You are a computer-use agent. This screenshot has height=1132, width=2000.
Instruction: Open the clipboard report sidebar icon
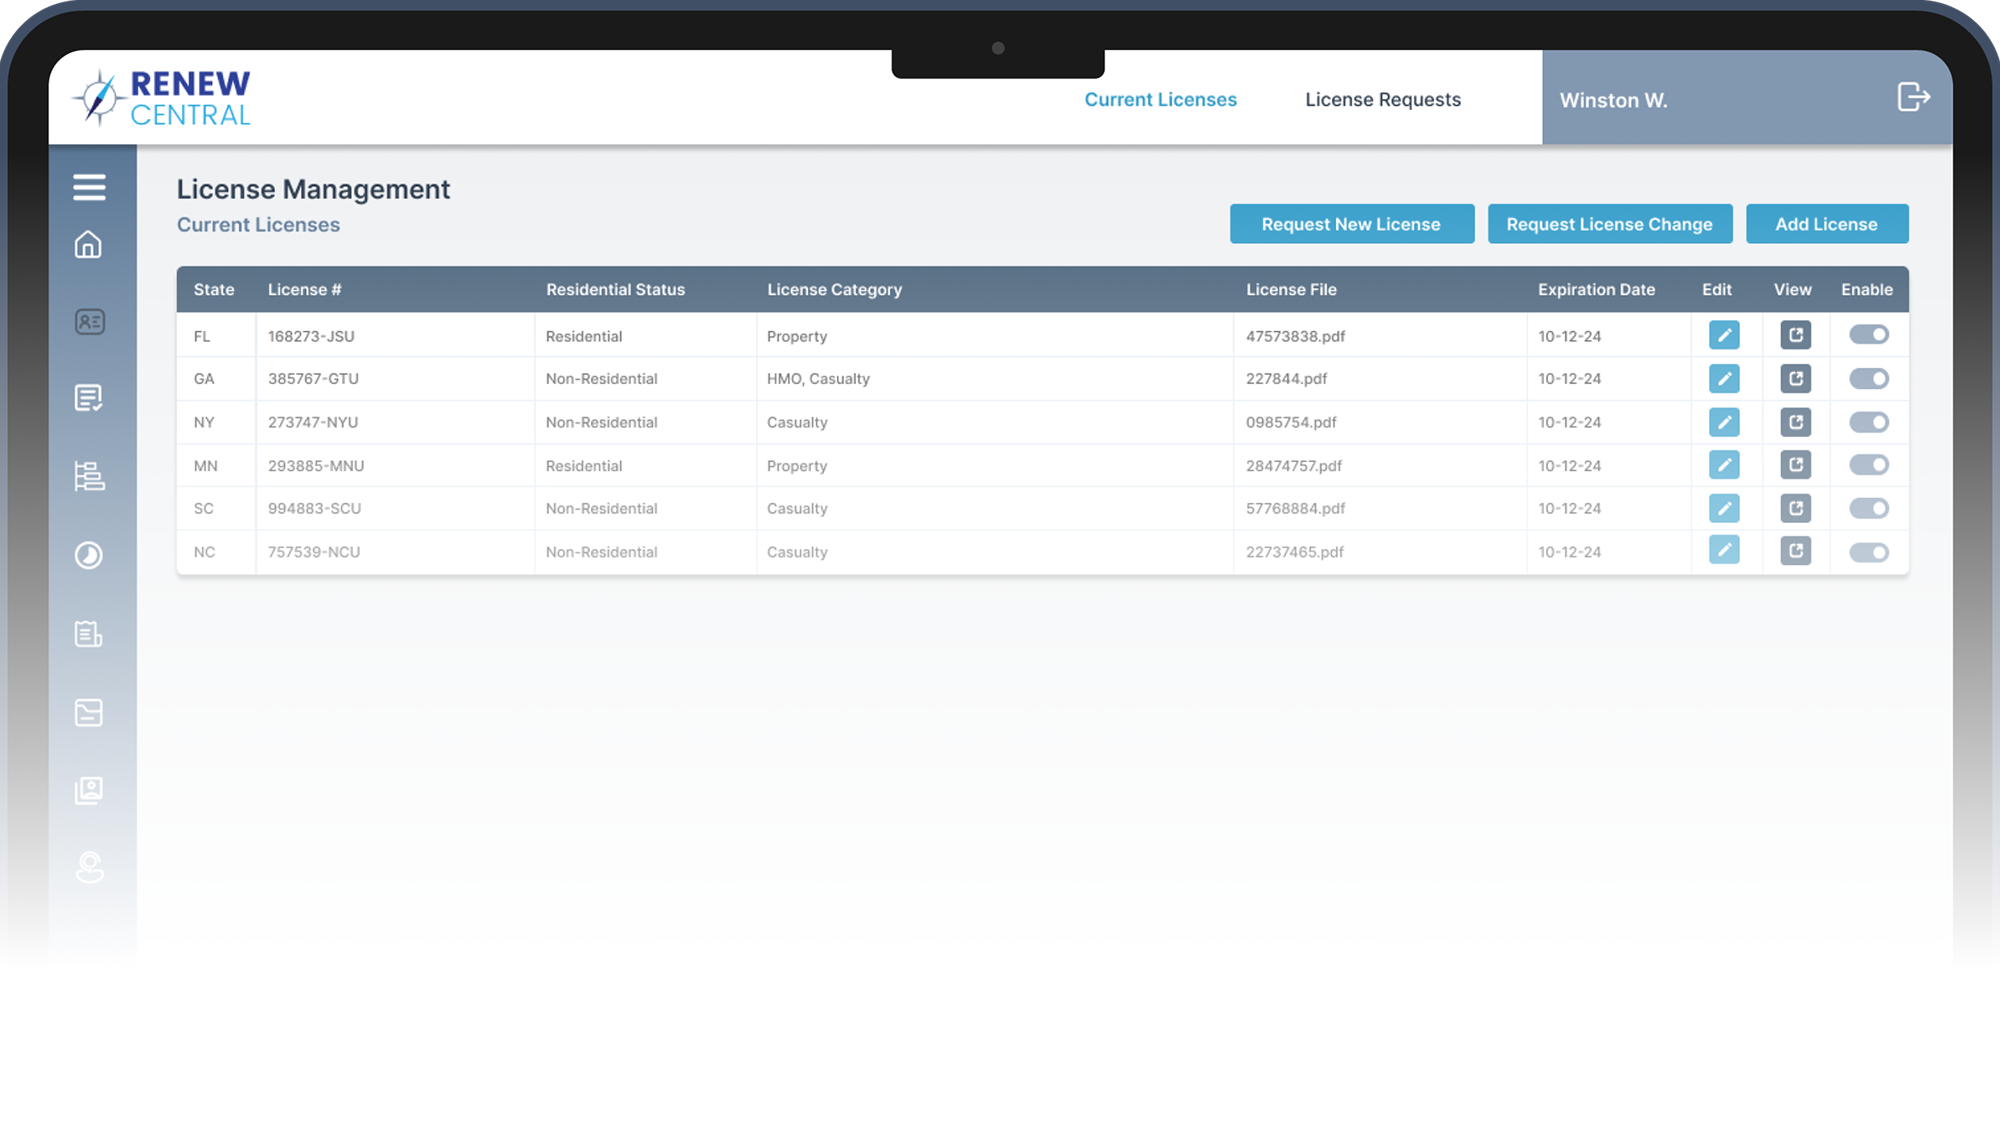[89, 634]
